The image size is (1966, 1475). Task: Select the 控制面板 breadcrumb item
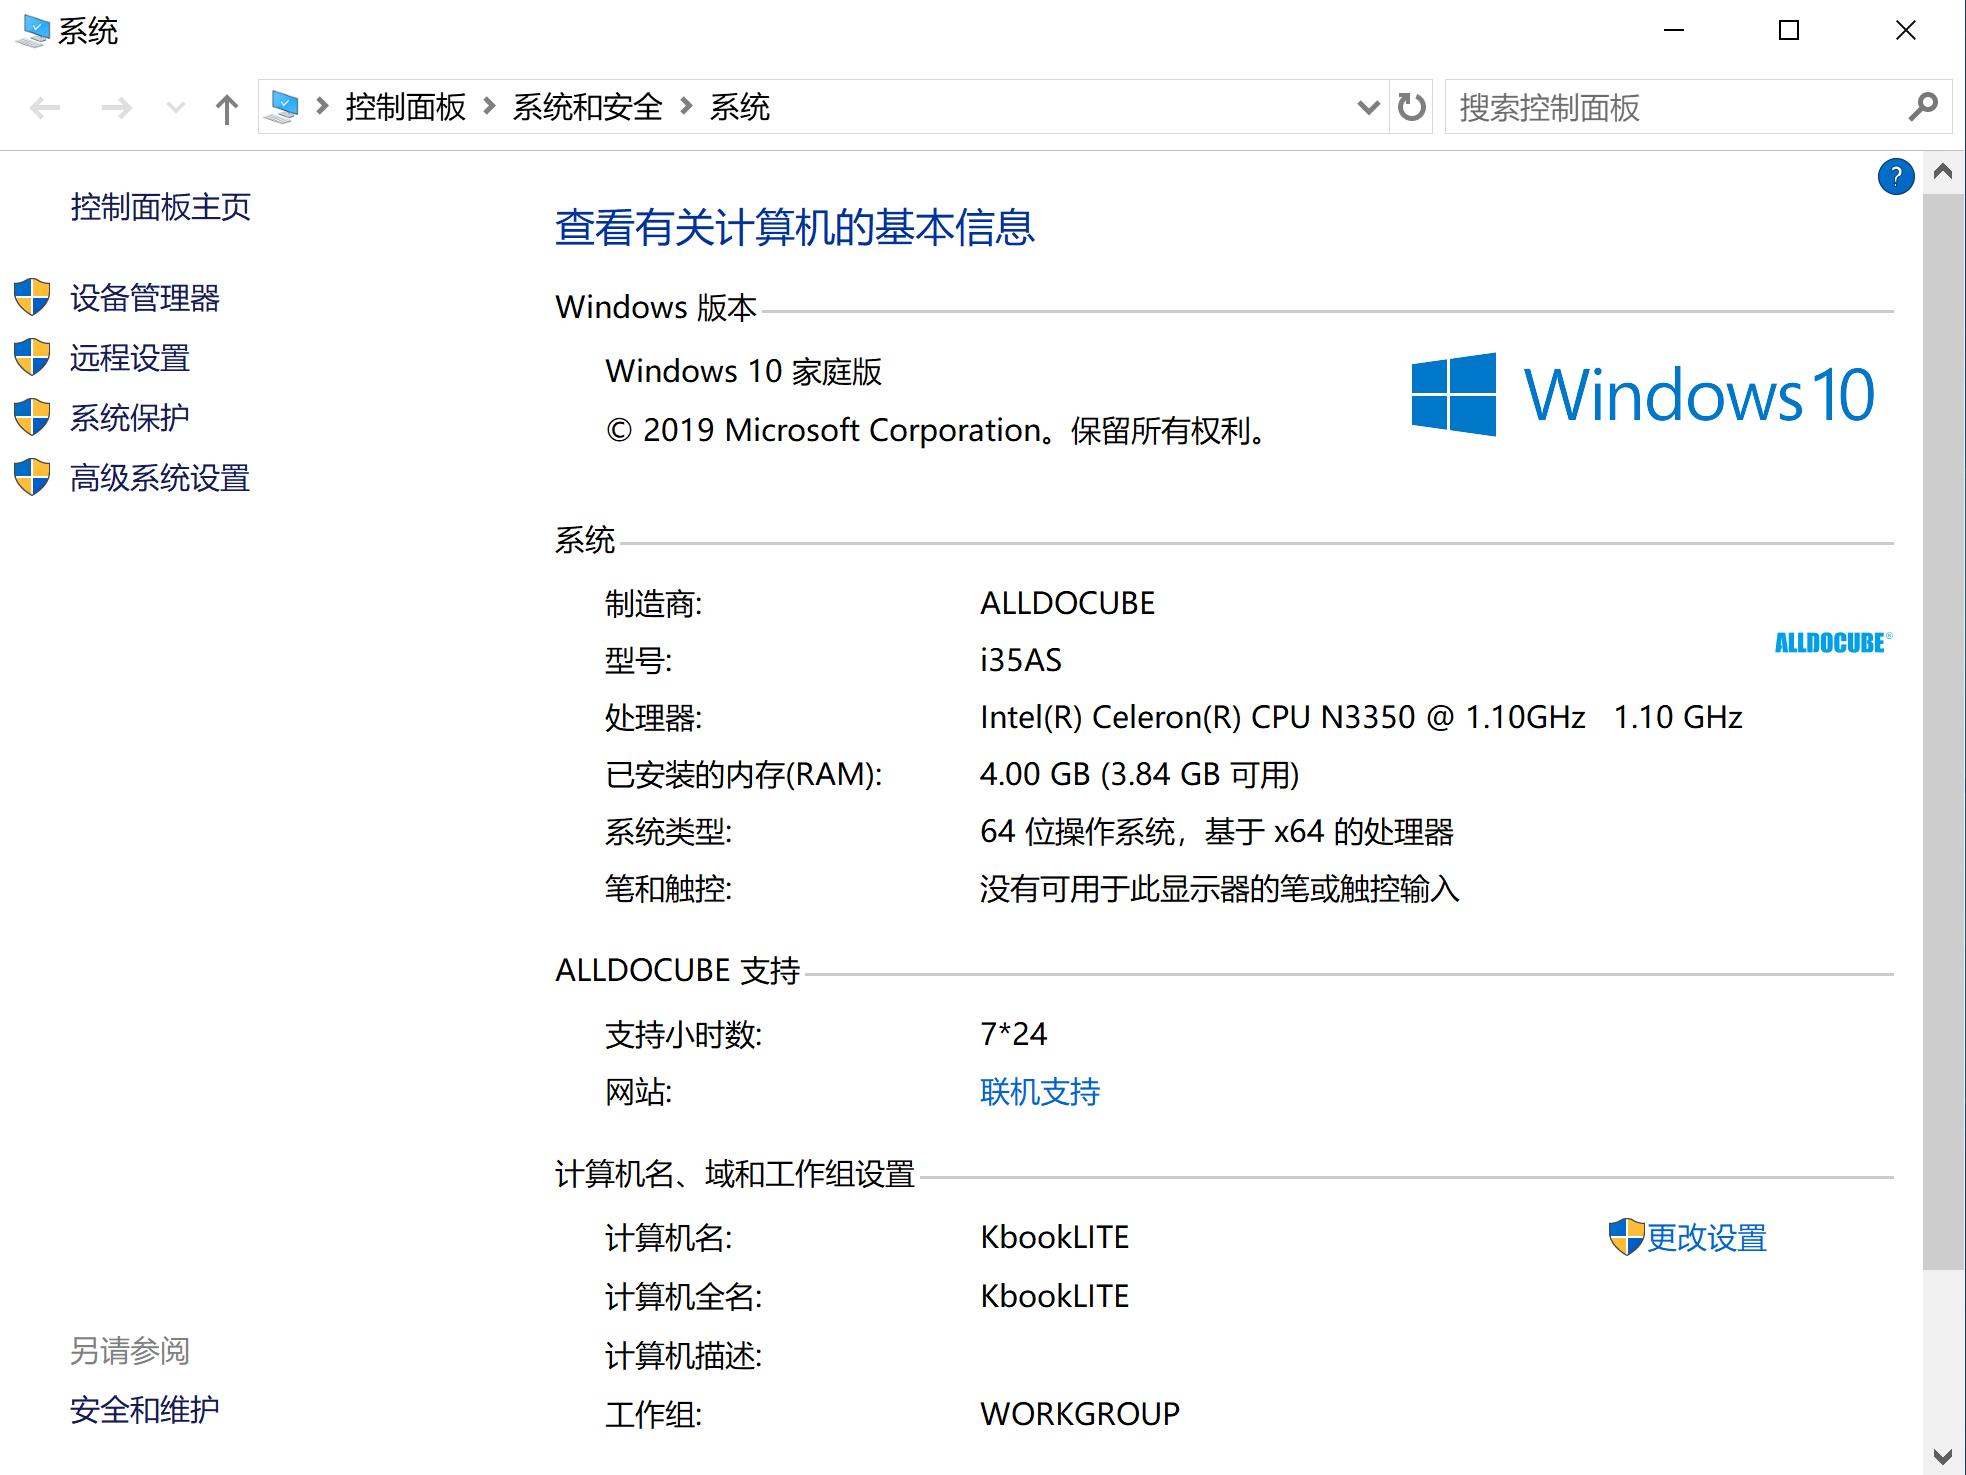(x=405, y=107)
